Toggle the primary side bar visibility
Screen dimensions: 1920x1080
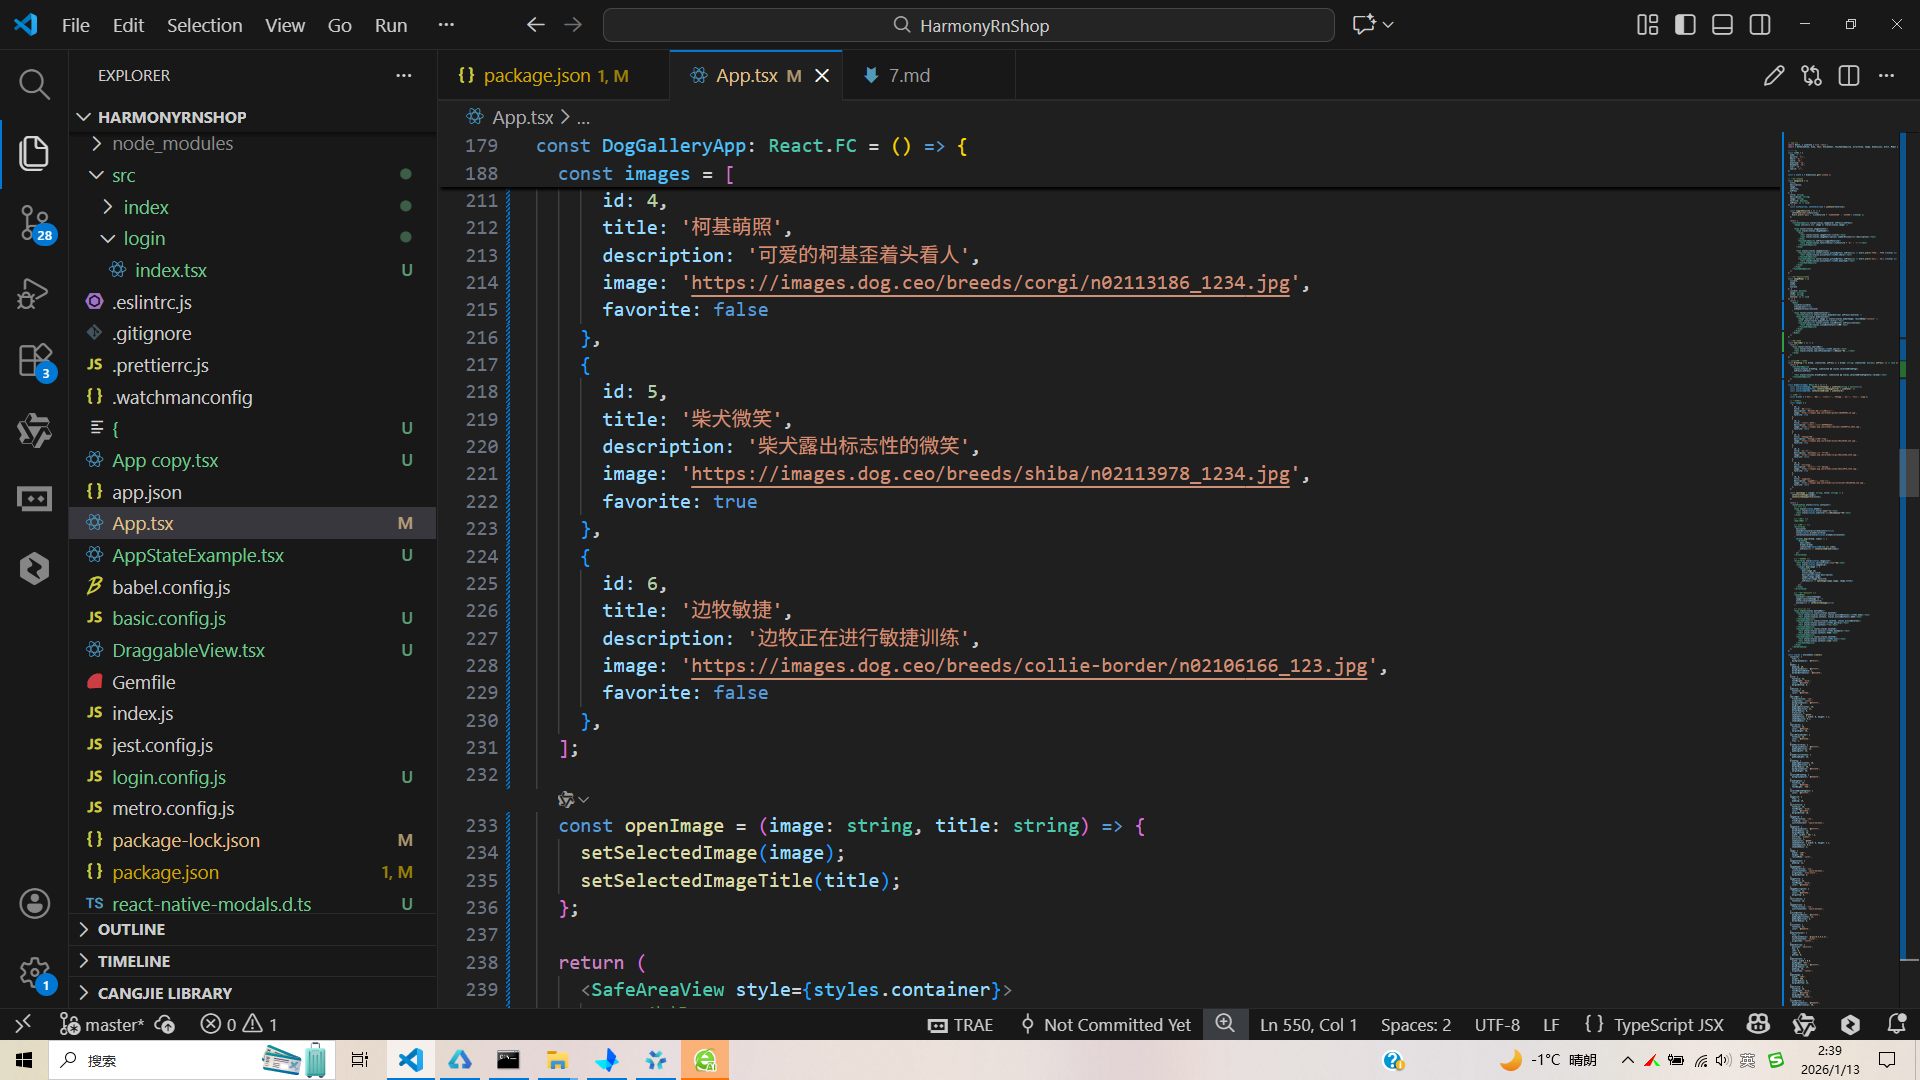pos(1685,25)
